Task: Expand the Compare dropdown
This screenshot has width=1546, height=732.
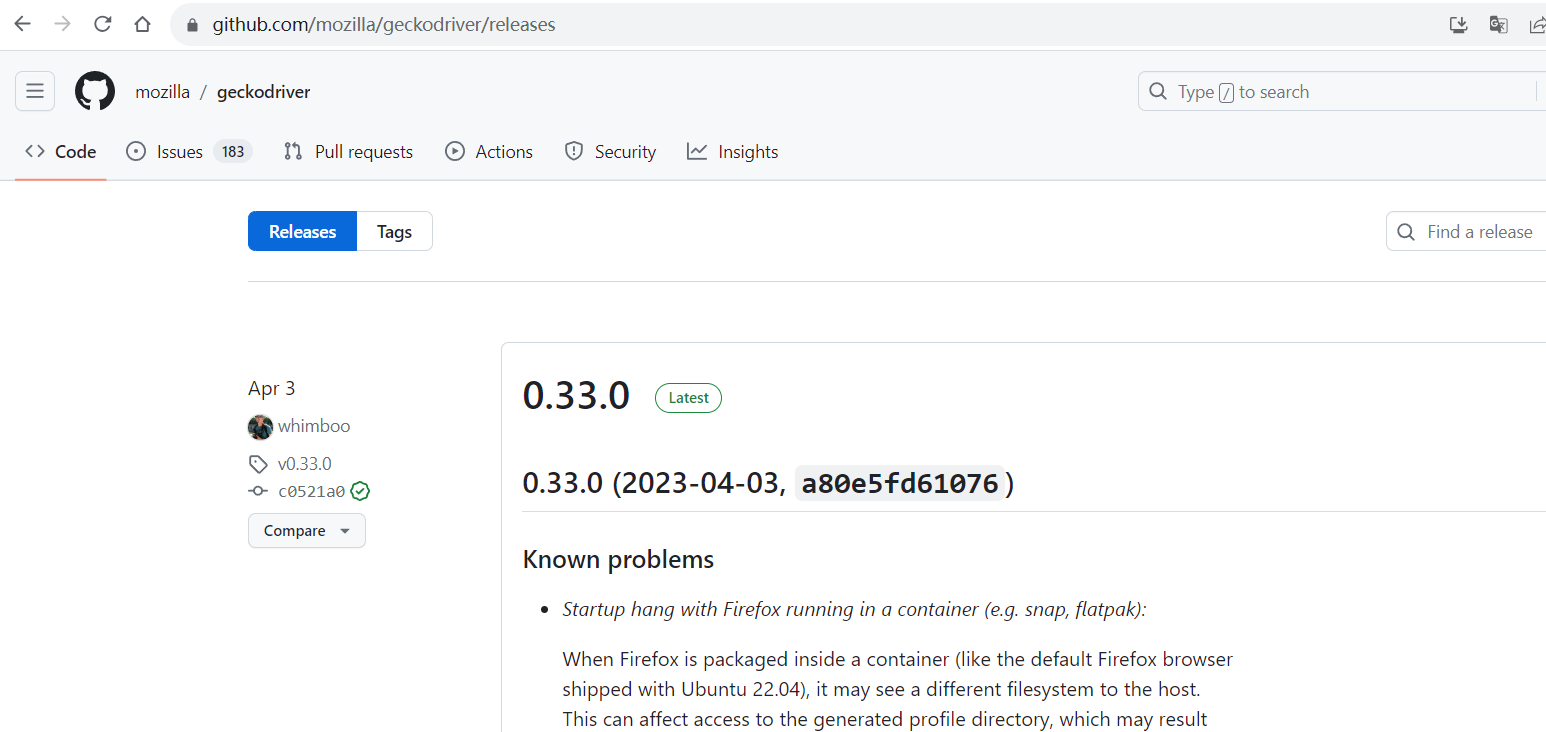Action: pyautogui.click(x=307, y=531)
